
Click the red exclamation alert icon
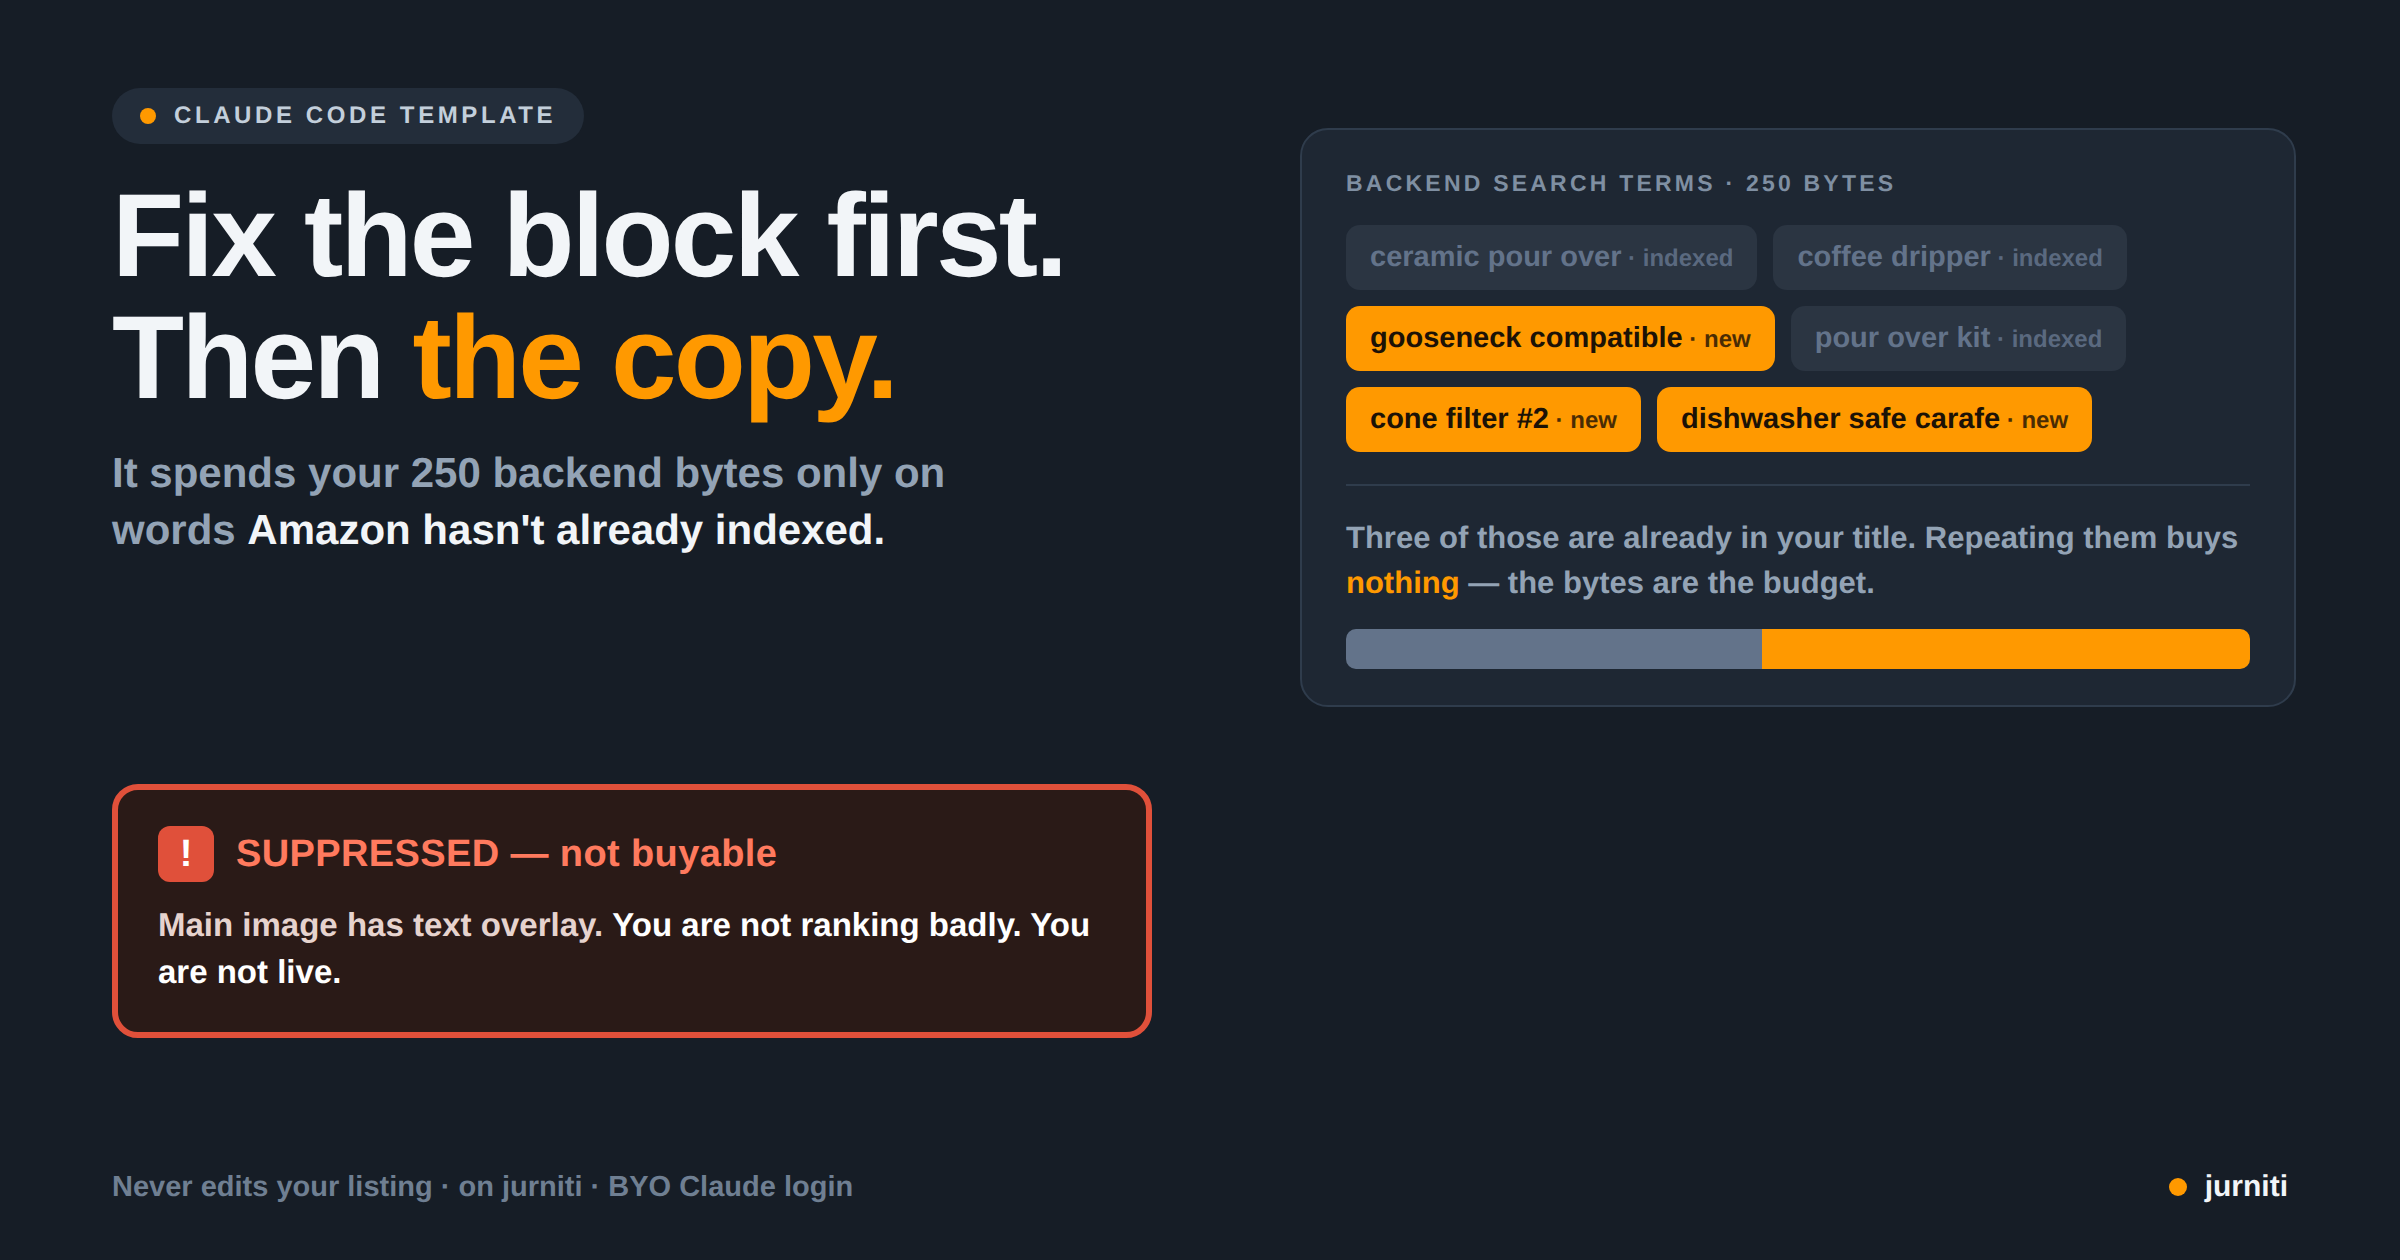point(186,854)
